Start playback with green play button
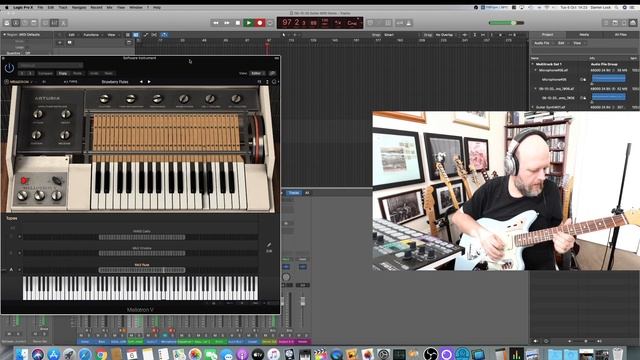Viewport: 640px width, 360px height. click(248, 23)
